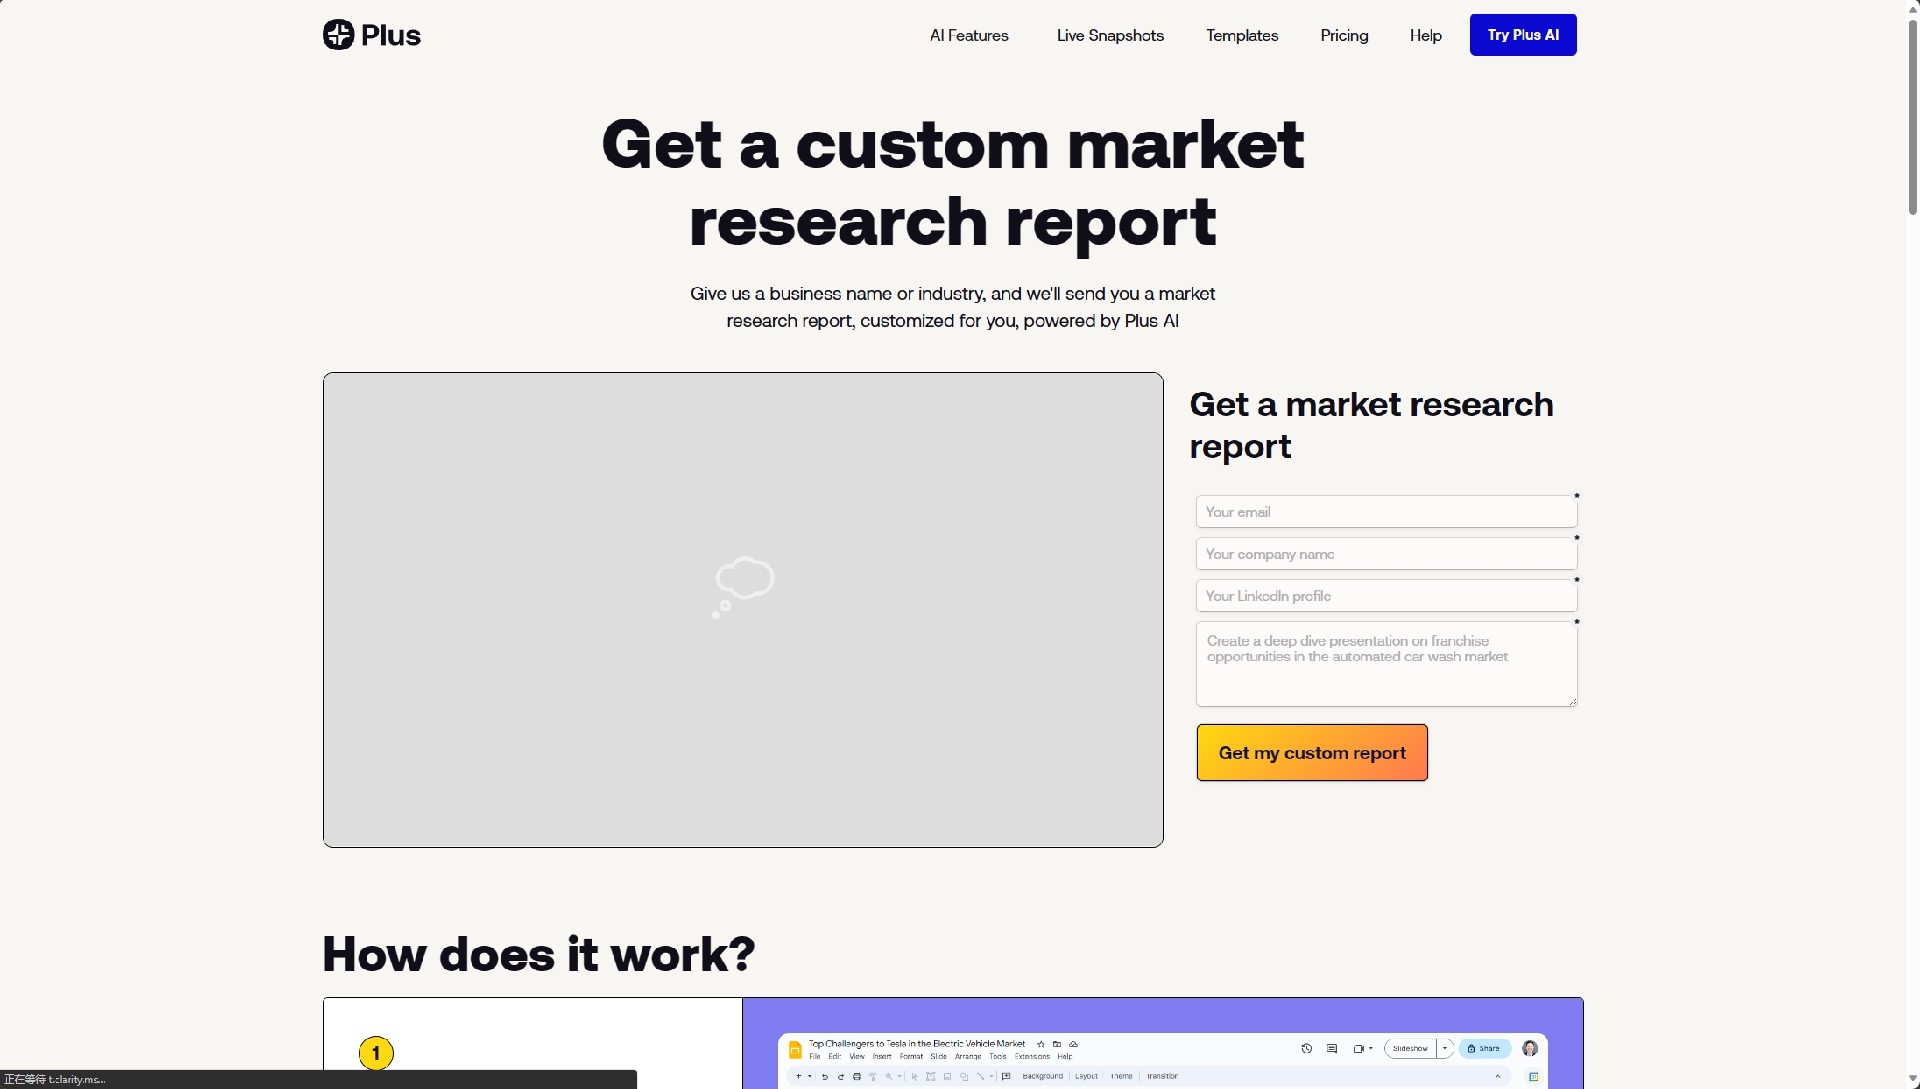
Task: Focus the Your email field
Action: tap(1386, 512)
